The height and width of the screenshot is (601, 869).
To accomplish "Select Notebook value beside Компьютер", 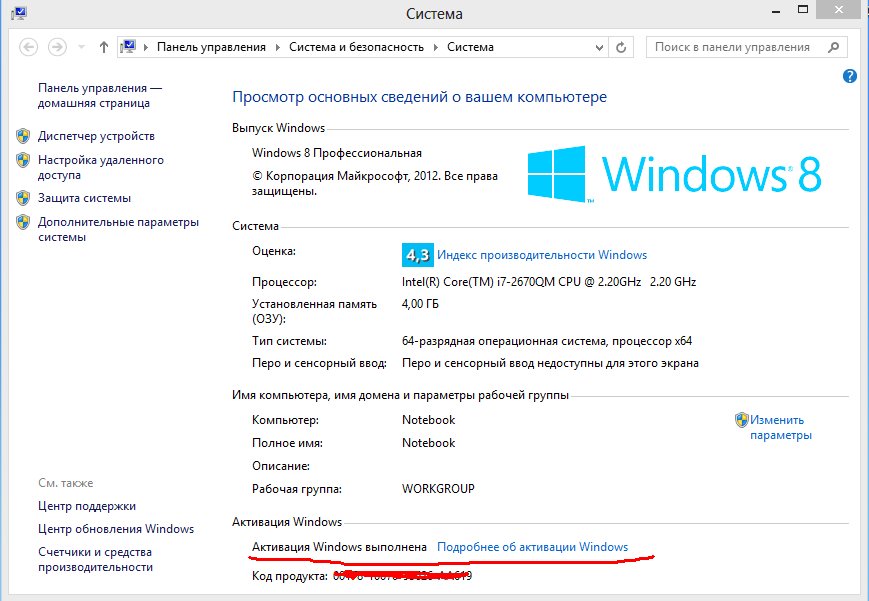I will pos(428,420).
